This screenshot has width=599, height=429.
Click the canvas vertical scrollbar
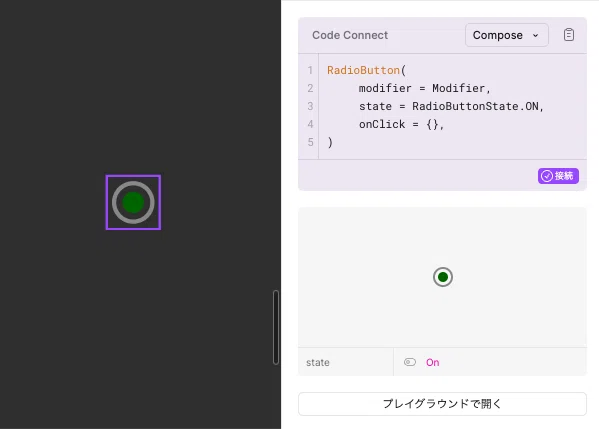[x=276, y=327]
